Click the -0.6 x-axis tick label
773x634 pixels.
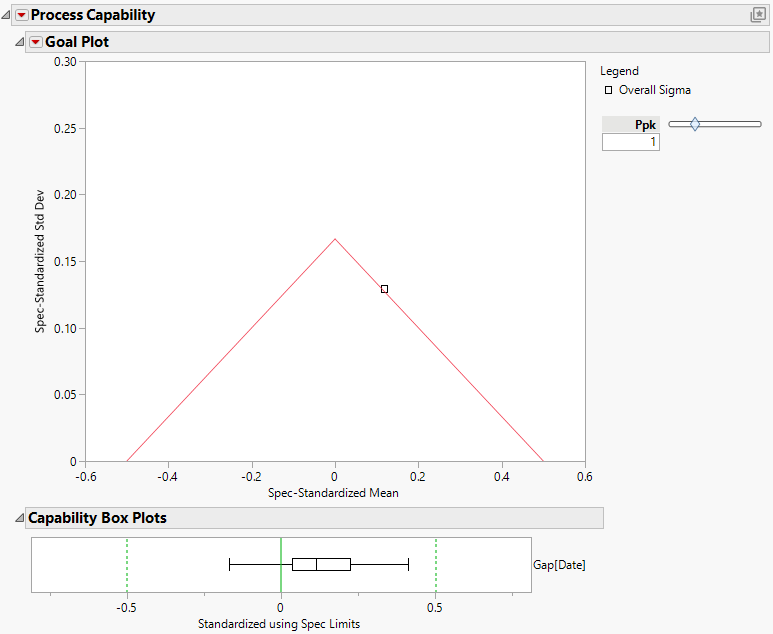coord(86,477)
